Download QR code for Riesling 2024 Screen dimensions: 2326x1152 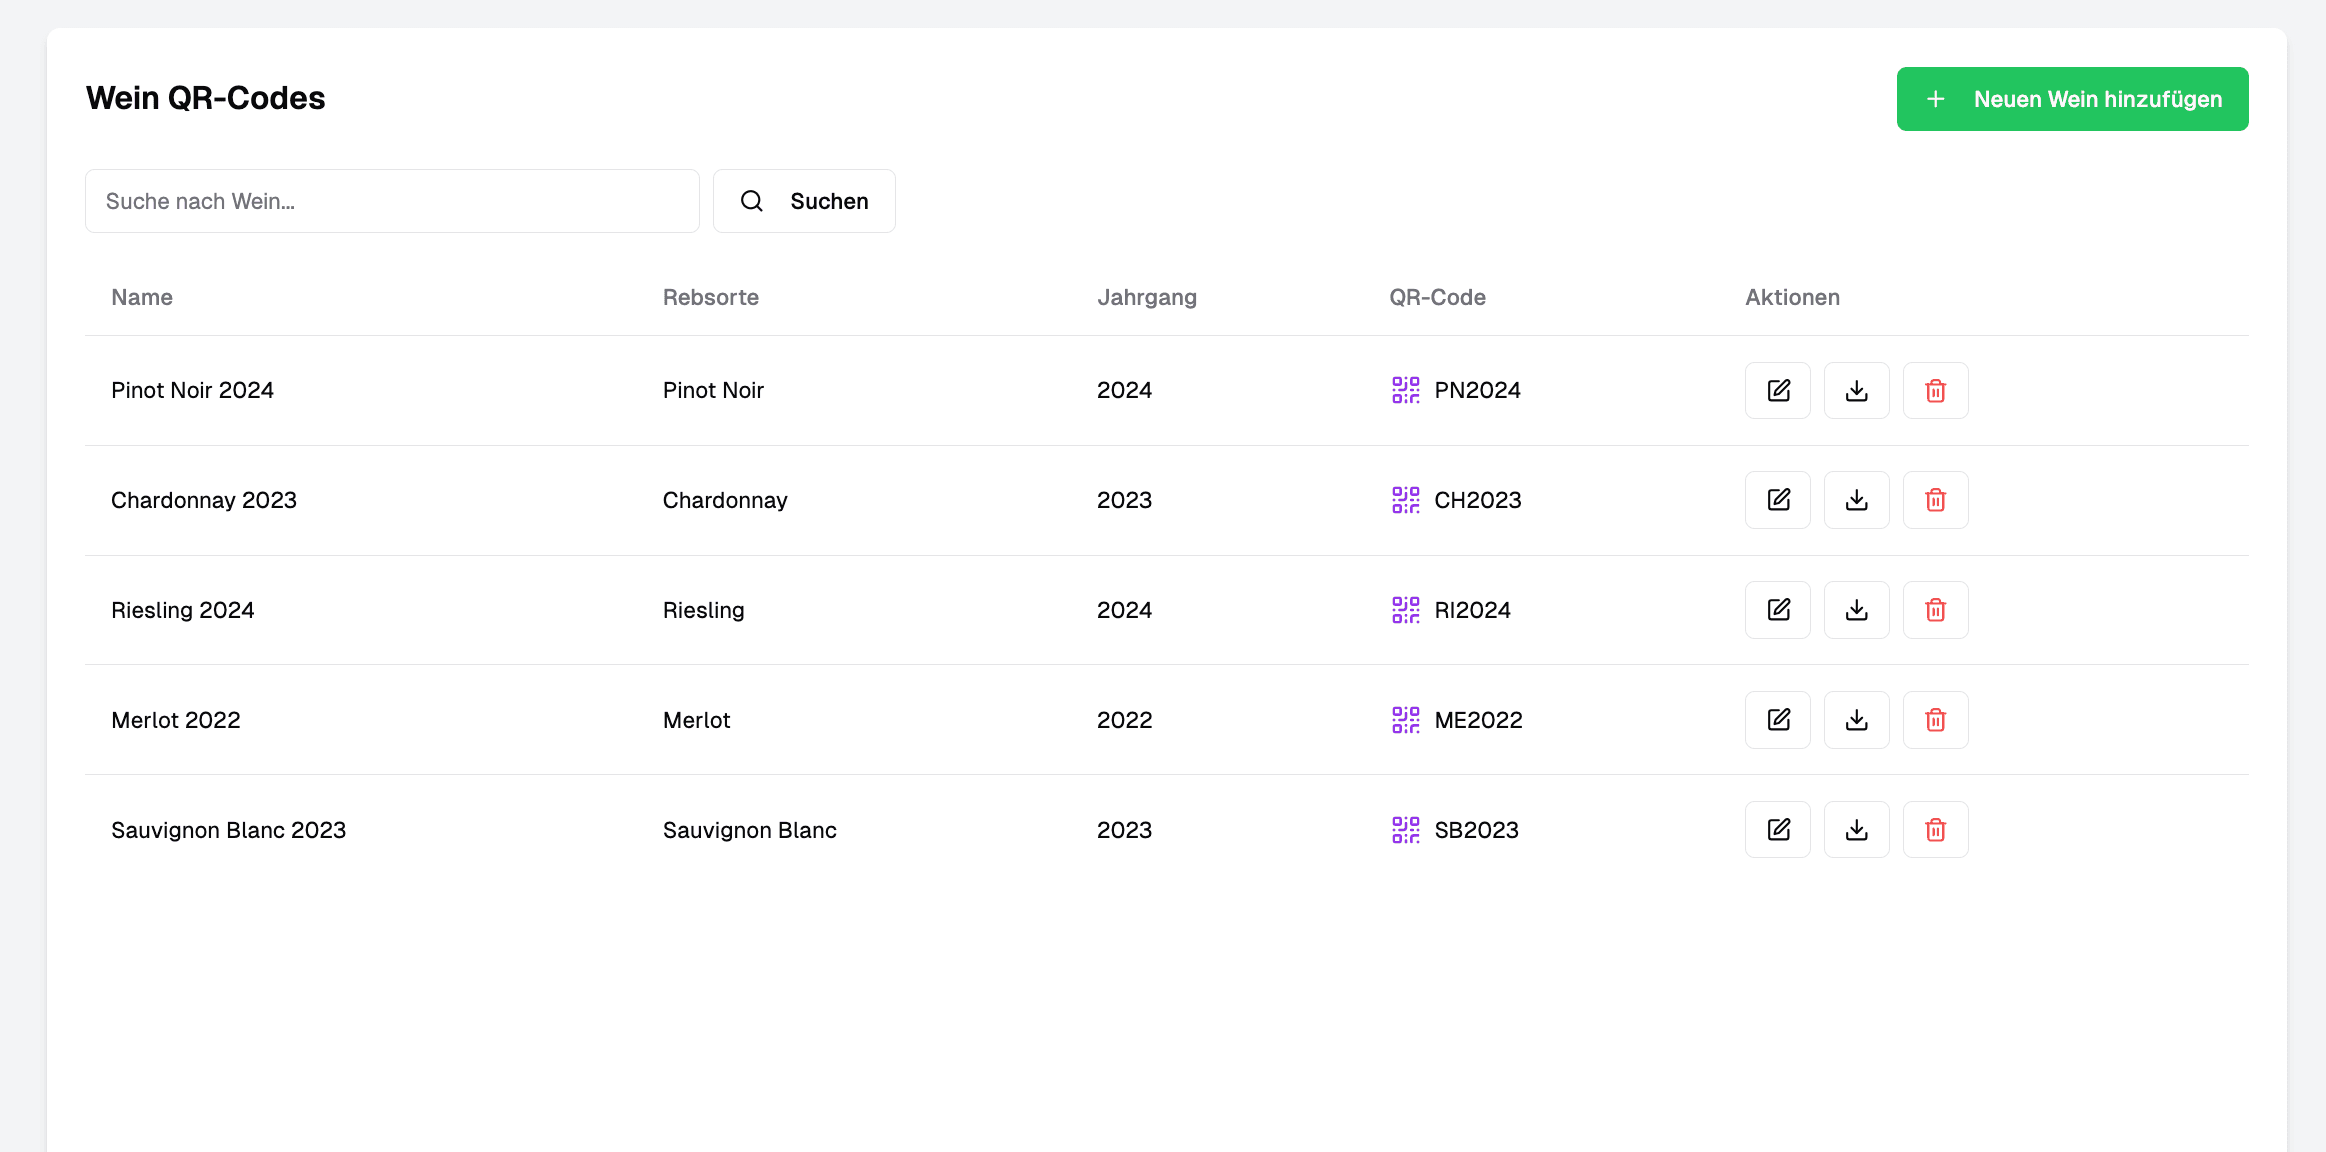pyautogui.click(x=1857, y=610)
